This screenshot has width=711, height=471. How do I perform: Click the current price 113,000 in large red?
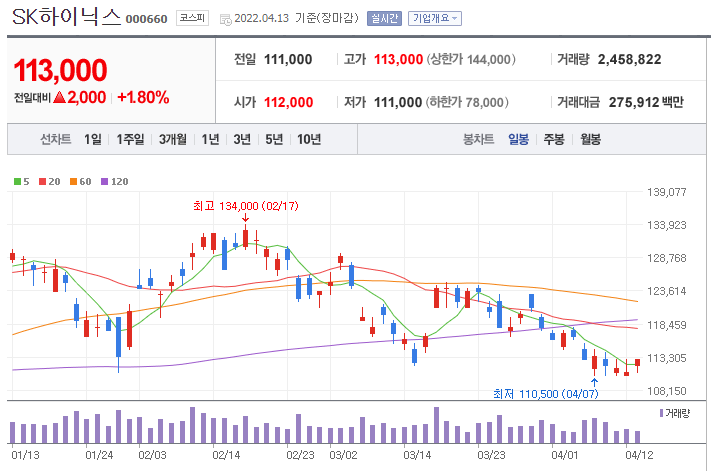click(60, 70)
